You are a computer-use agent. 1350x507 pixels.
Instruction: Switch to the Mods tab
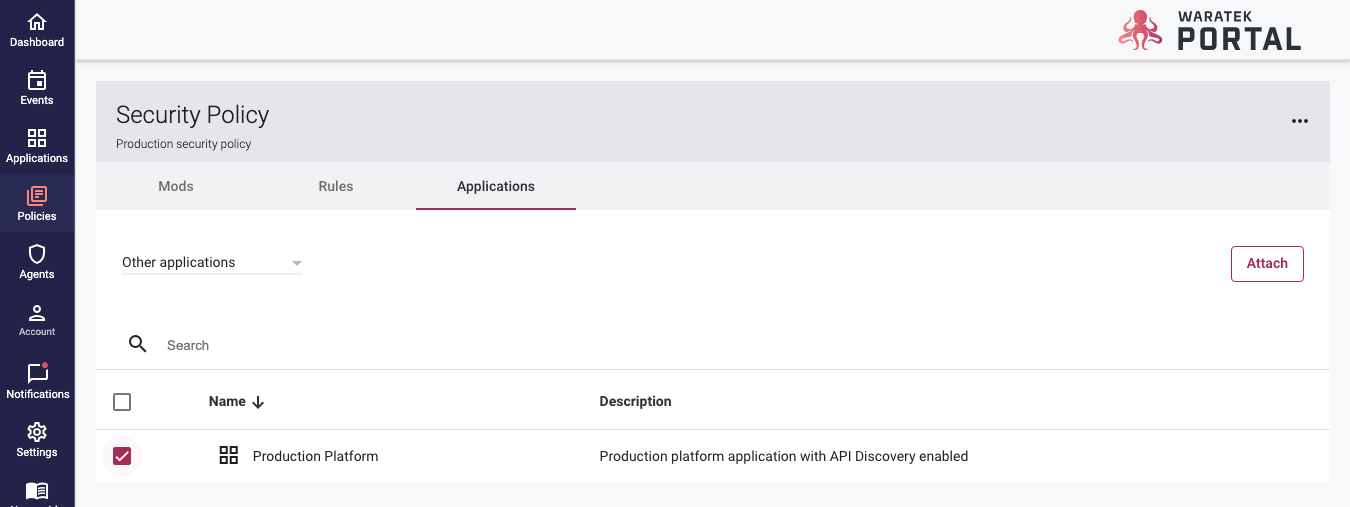click(176, 186)
